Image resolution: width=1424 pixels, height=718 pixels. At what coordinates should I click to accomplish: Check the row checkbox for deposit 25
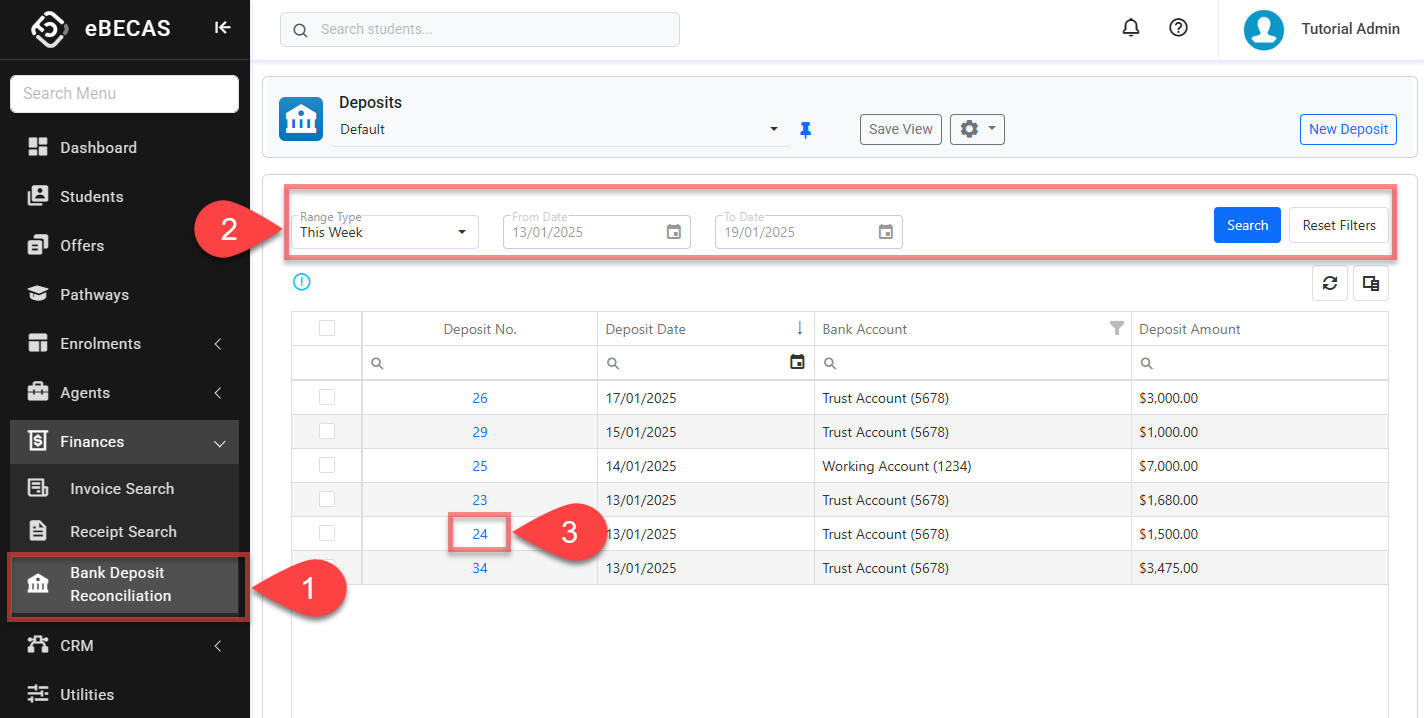click(327, 466)
